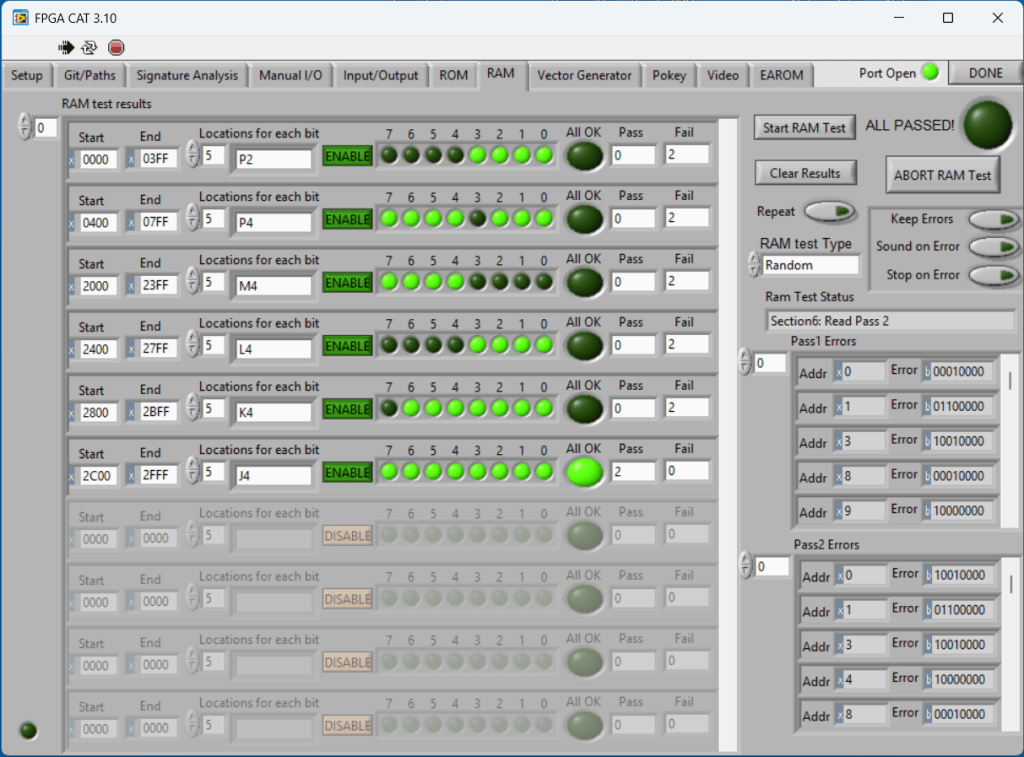Click the Pass1 Errors array index stepper
Image resolution: width=1024 pixels, height=757 pixels.
click(744, 363)
